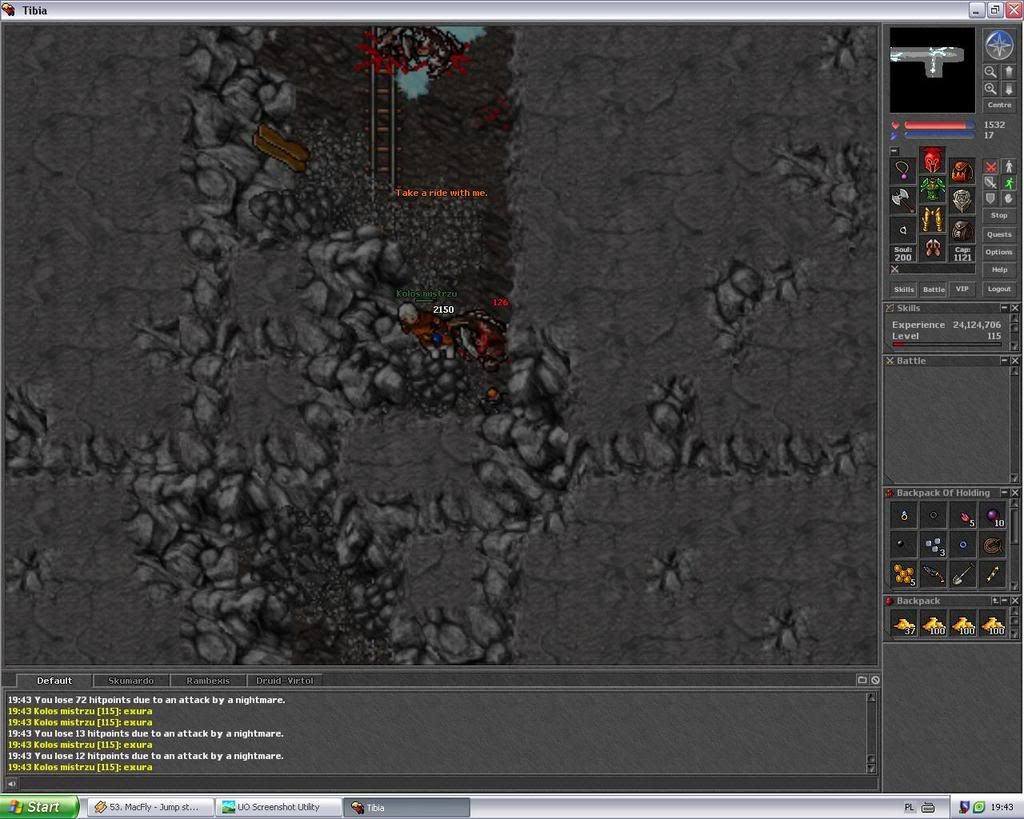Screen dimensions: 1024x819
Task: Click the Stop button
Action: click(x=999, y=216)
